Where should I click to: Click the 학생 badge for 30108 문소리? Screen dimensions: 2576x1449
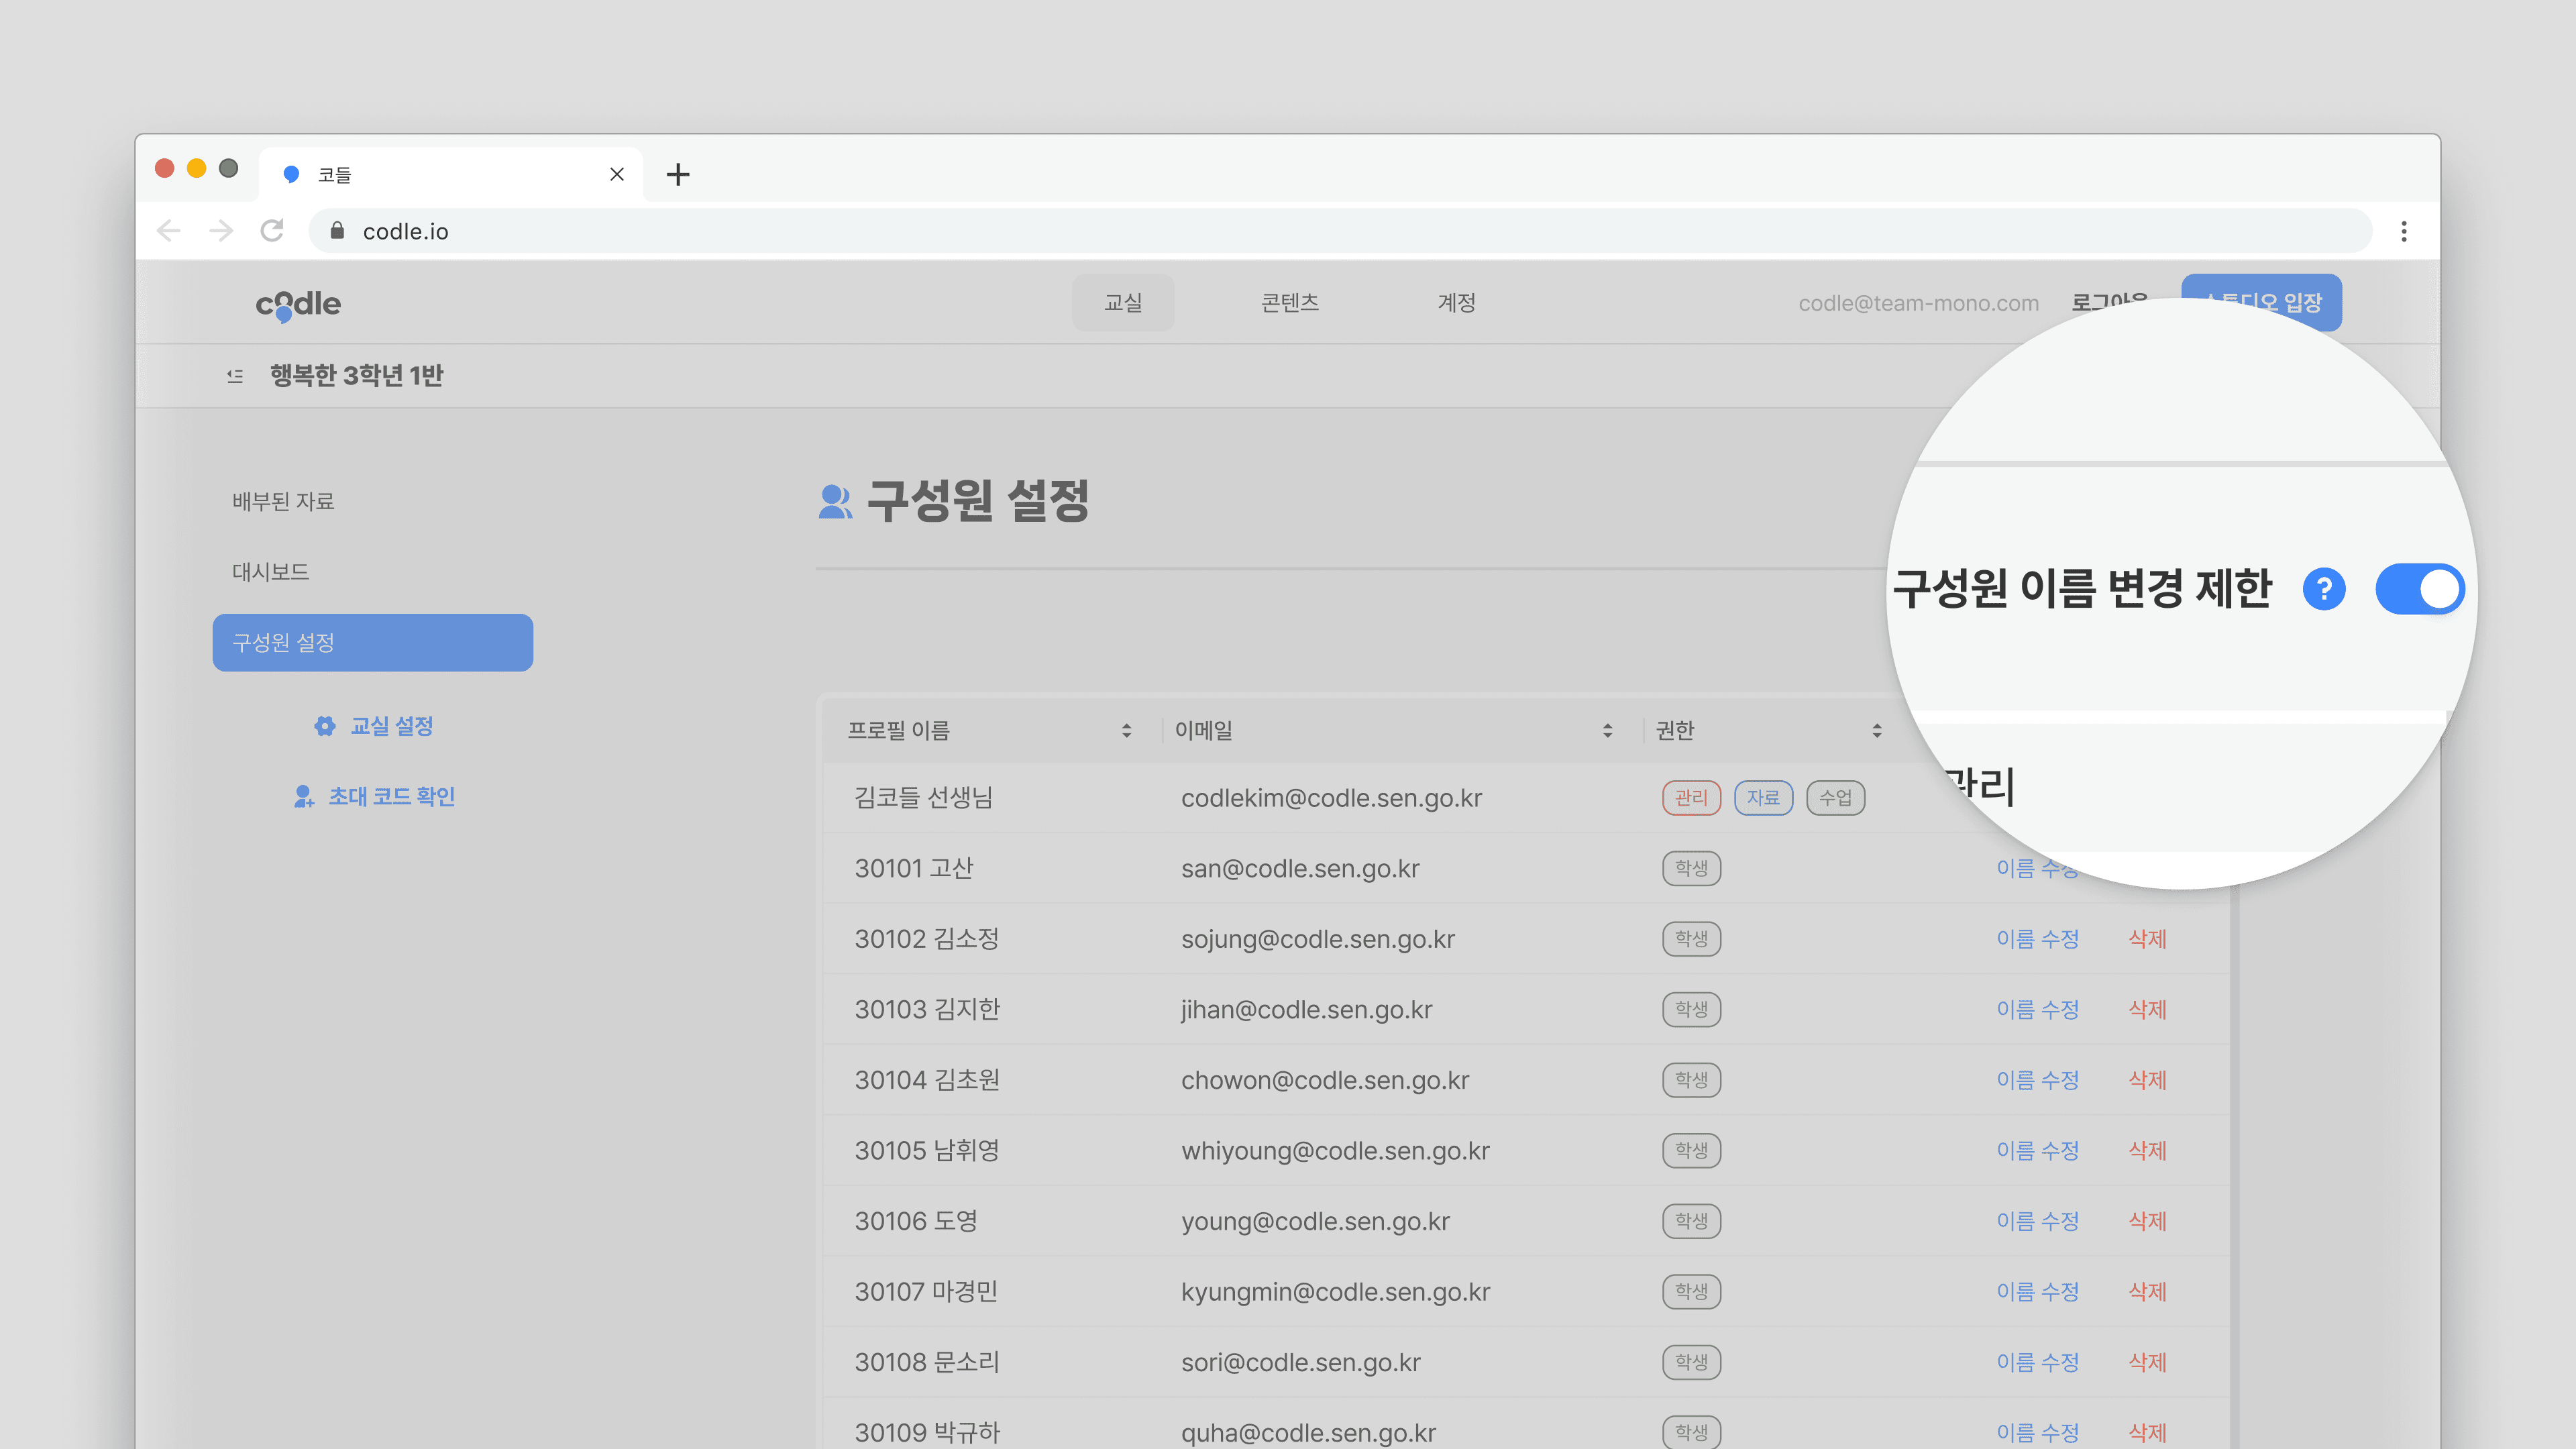tap(1691, 1362)
